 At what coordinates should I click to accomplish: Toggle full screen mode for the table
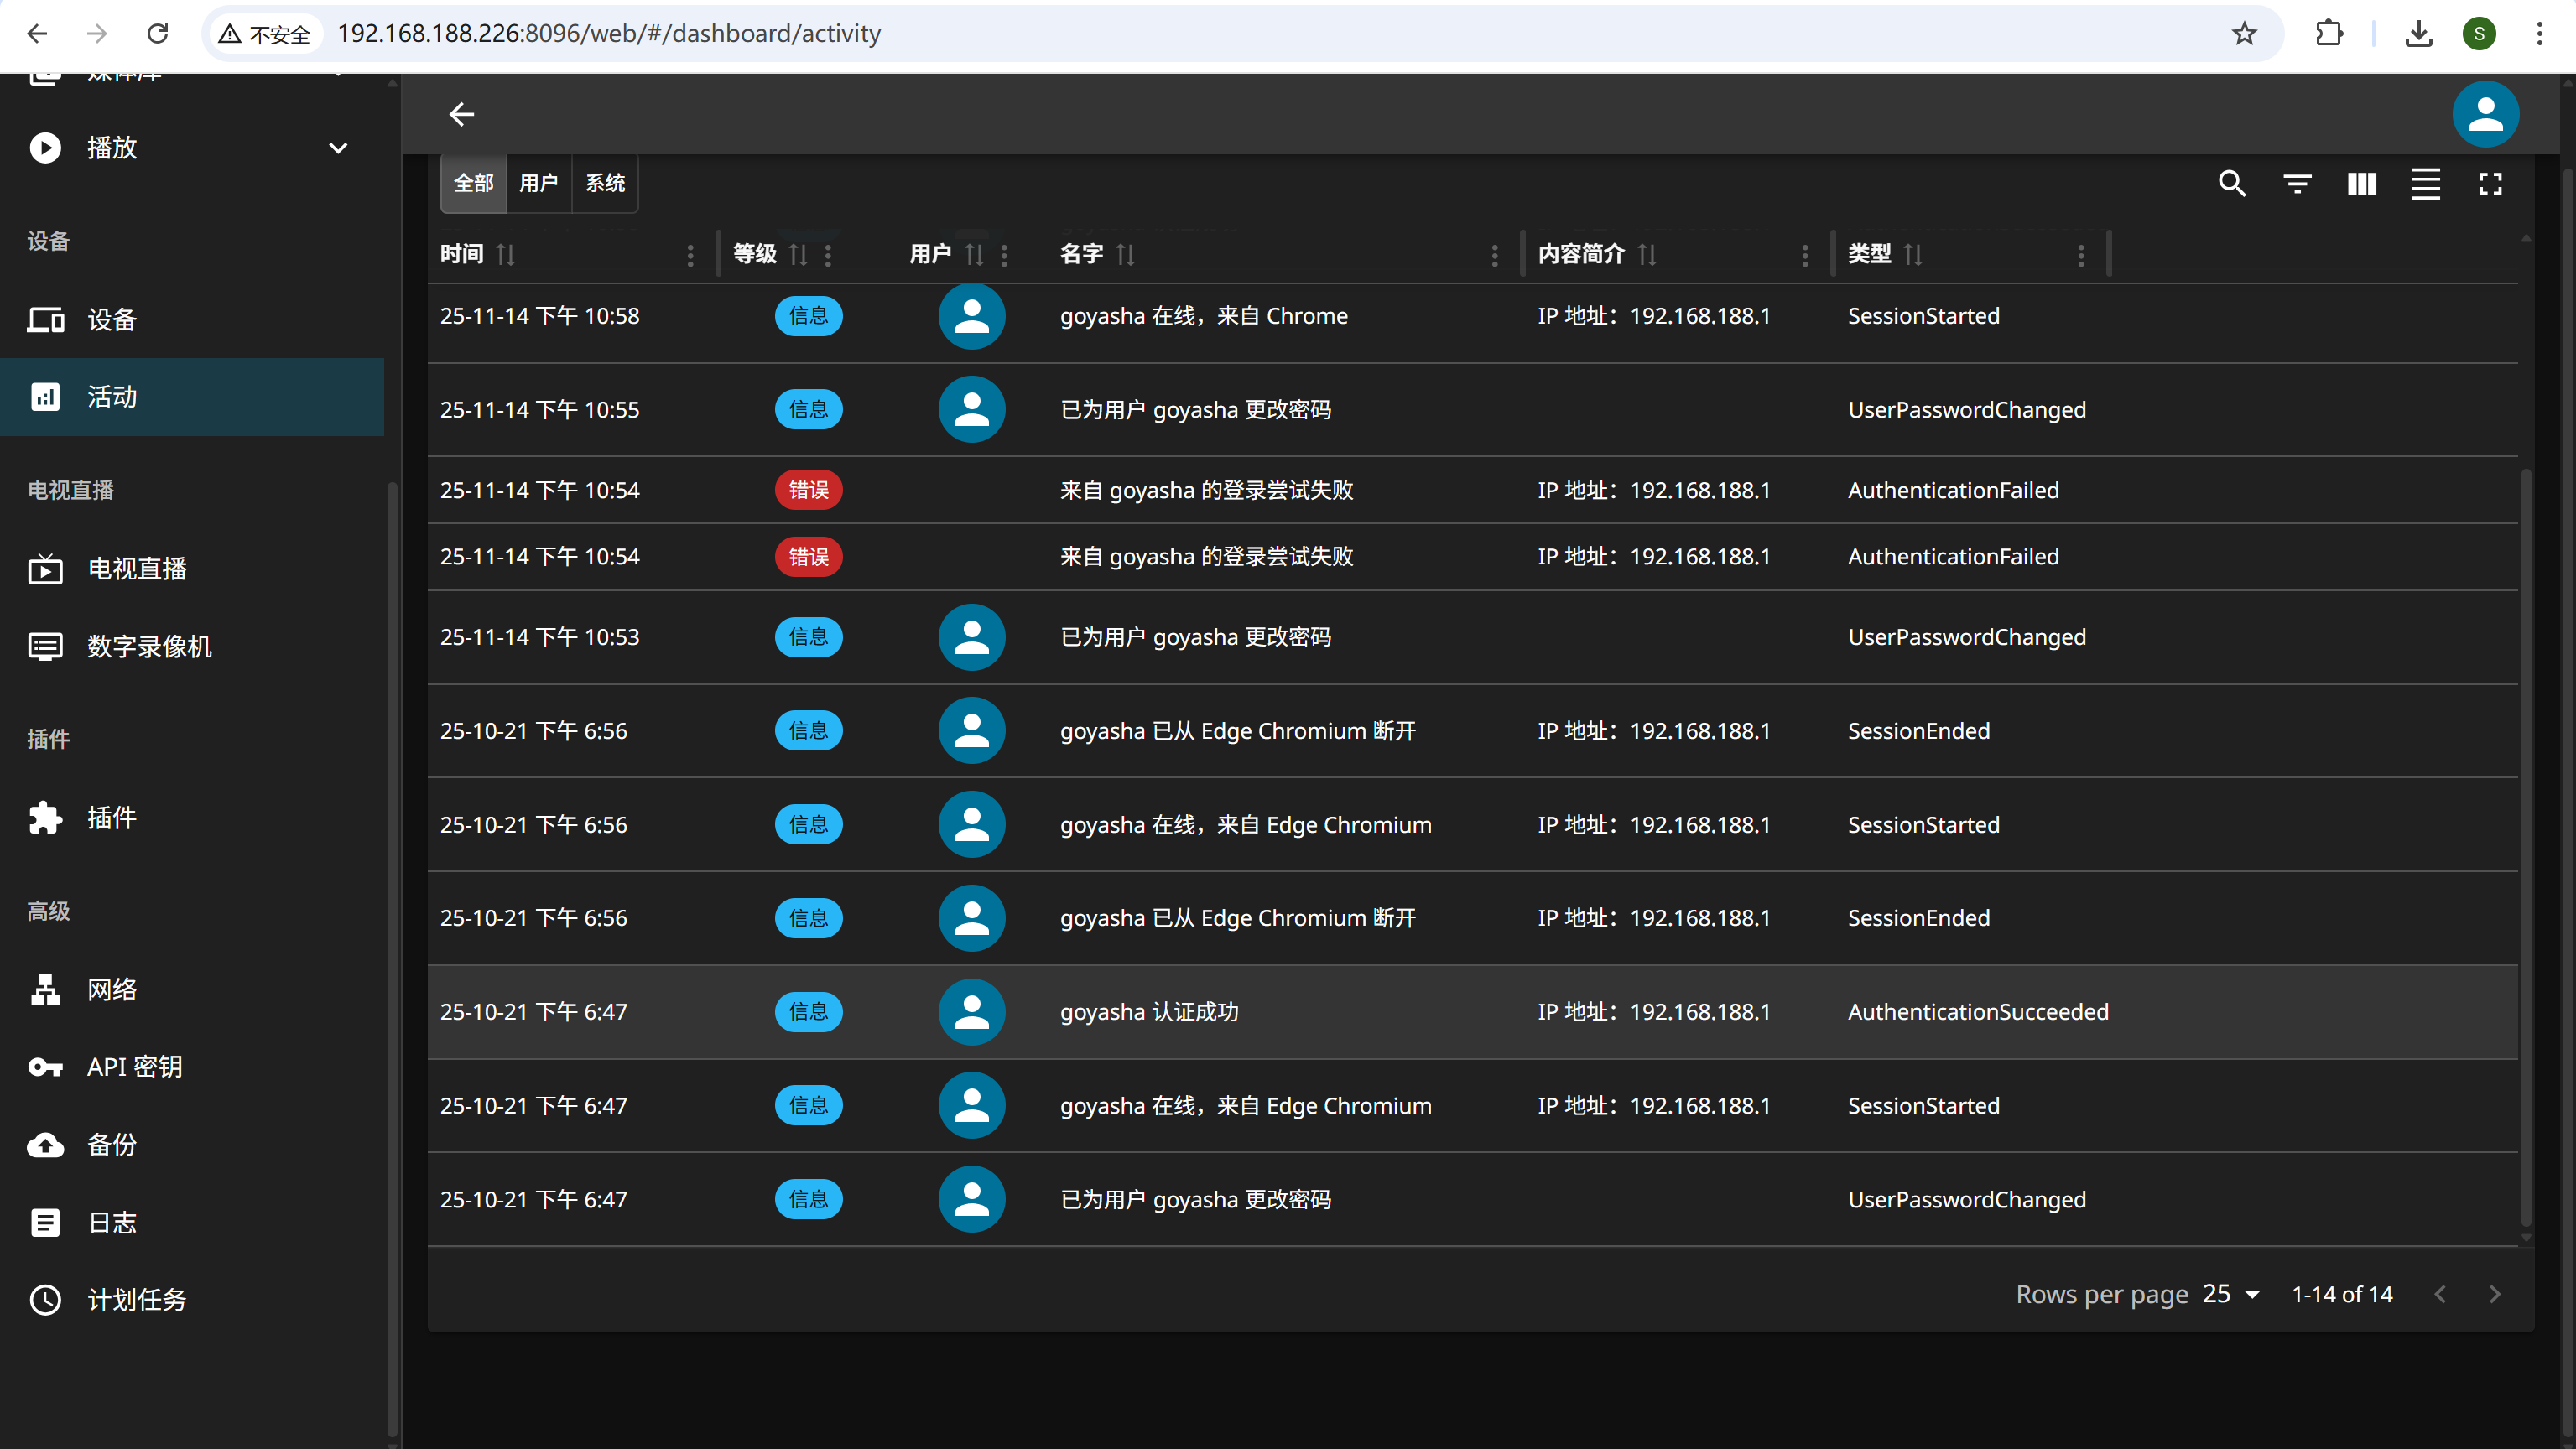pyautogui.click(x=2490, y=184)
